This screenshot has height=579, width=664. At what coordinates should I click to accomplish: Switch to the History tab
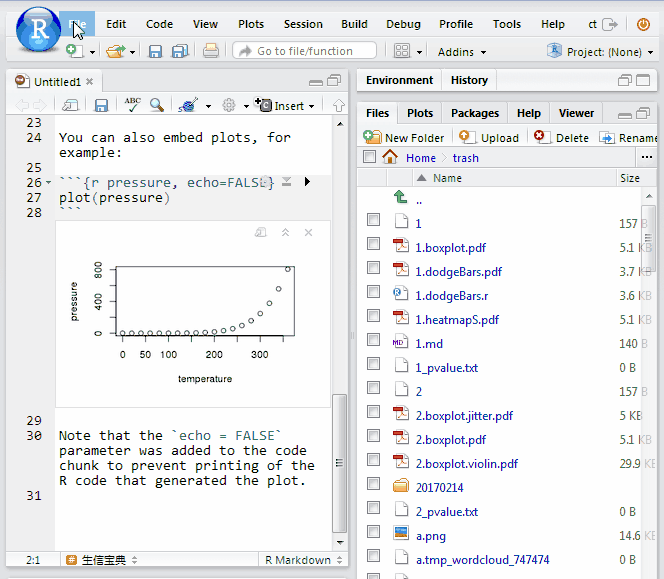click(x=469, y=80)
